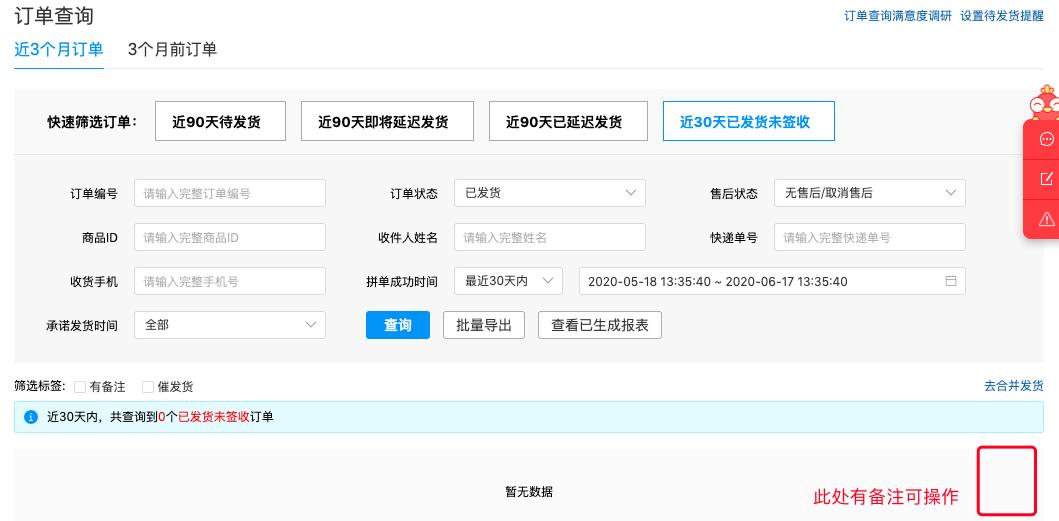Select quick filter 近30天已发货未签收
This screenshot has width=1059, height=521.
point(749,122)
